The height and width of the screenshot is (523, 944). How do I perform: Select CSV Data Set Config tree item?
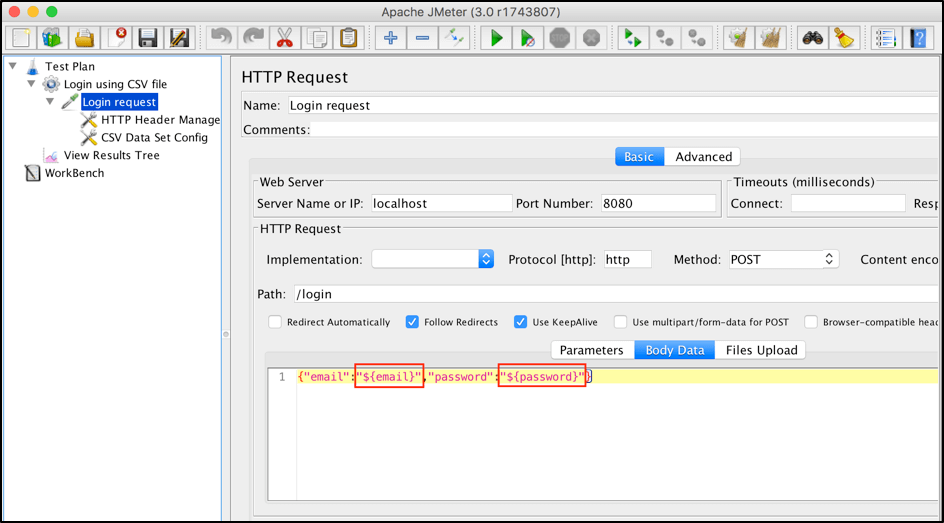pos(154,137)
